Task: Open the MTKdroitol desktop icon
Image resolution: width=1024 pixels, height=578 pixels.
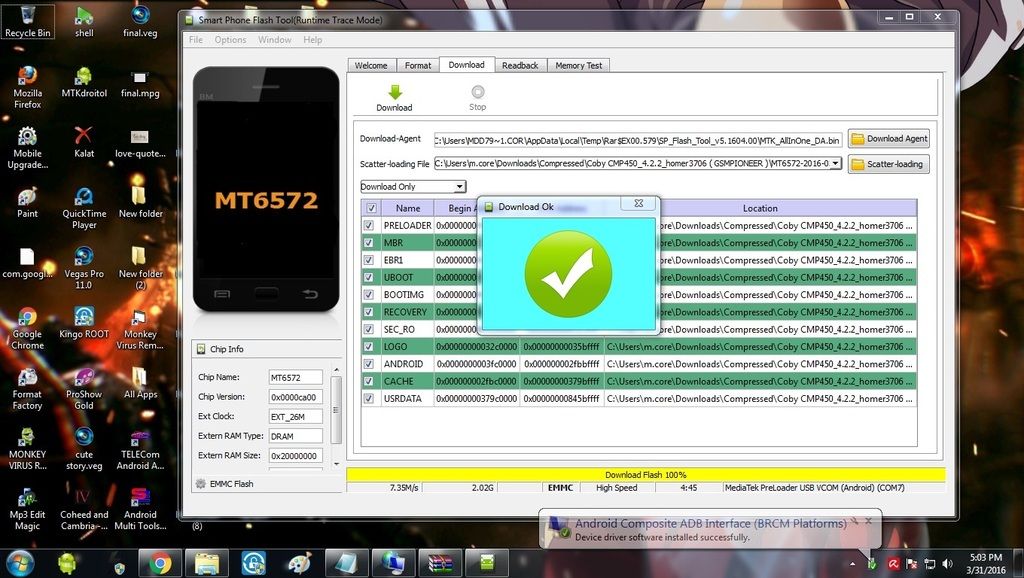Action: tap(84, 82)
